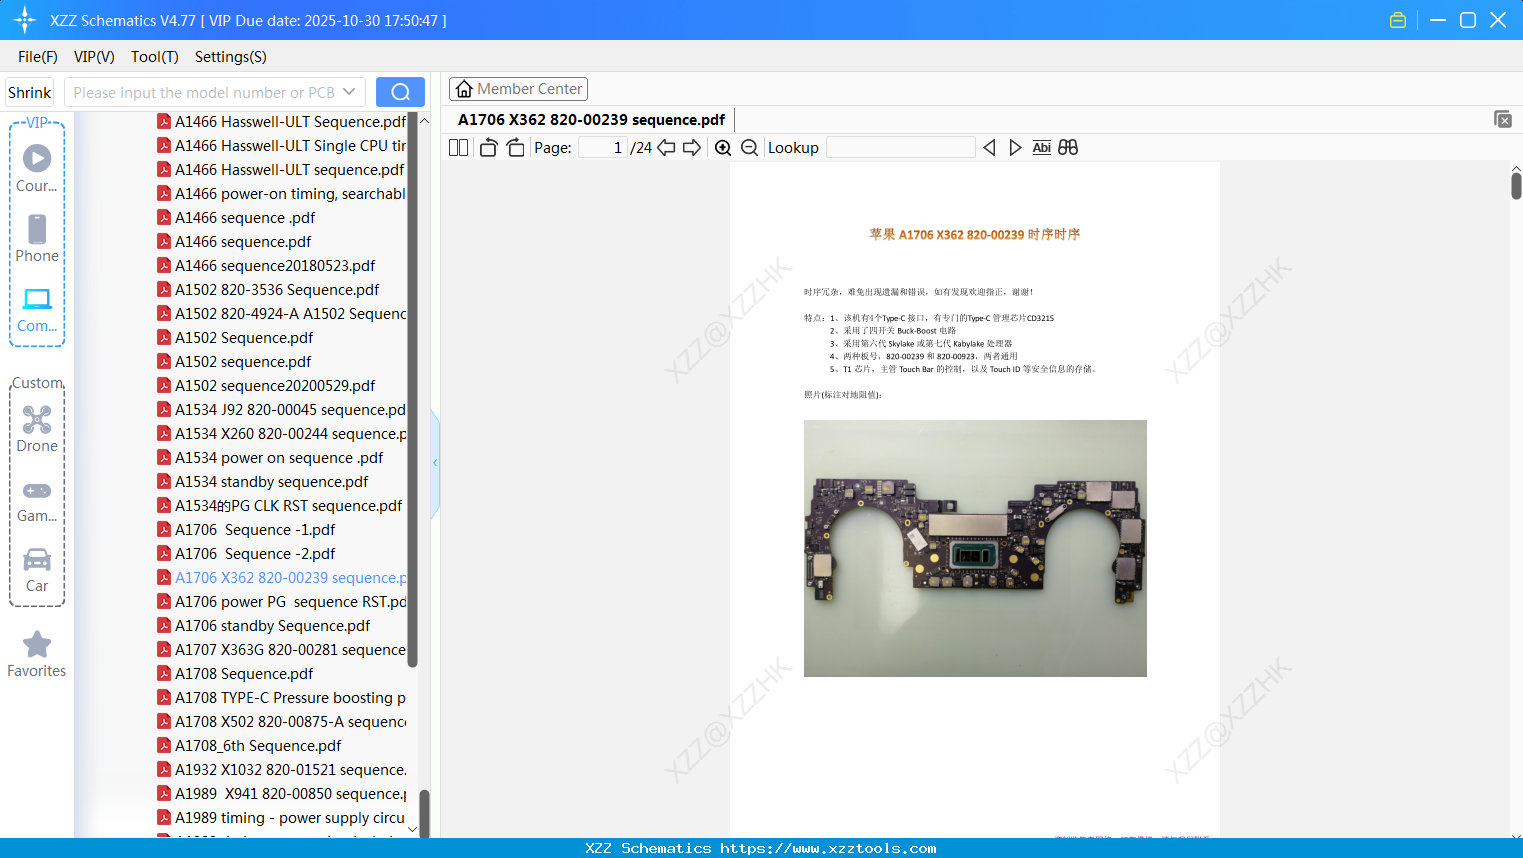This screenshot has width=1523, height=858.
Task: Open A1502 820-4924-A A1502 Sequence file
Action: (x=282, y=314)
